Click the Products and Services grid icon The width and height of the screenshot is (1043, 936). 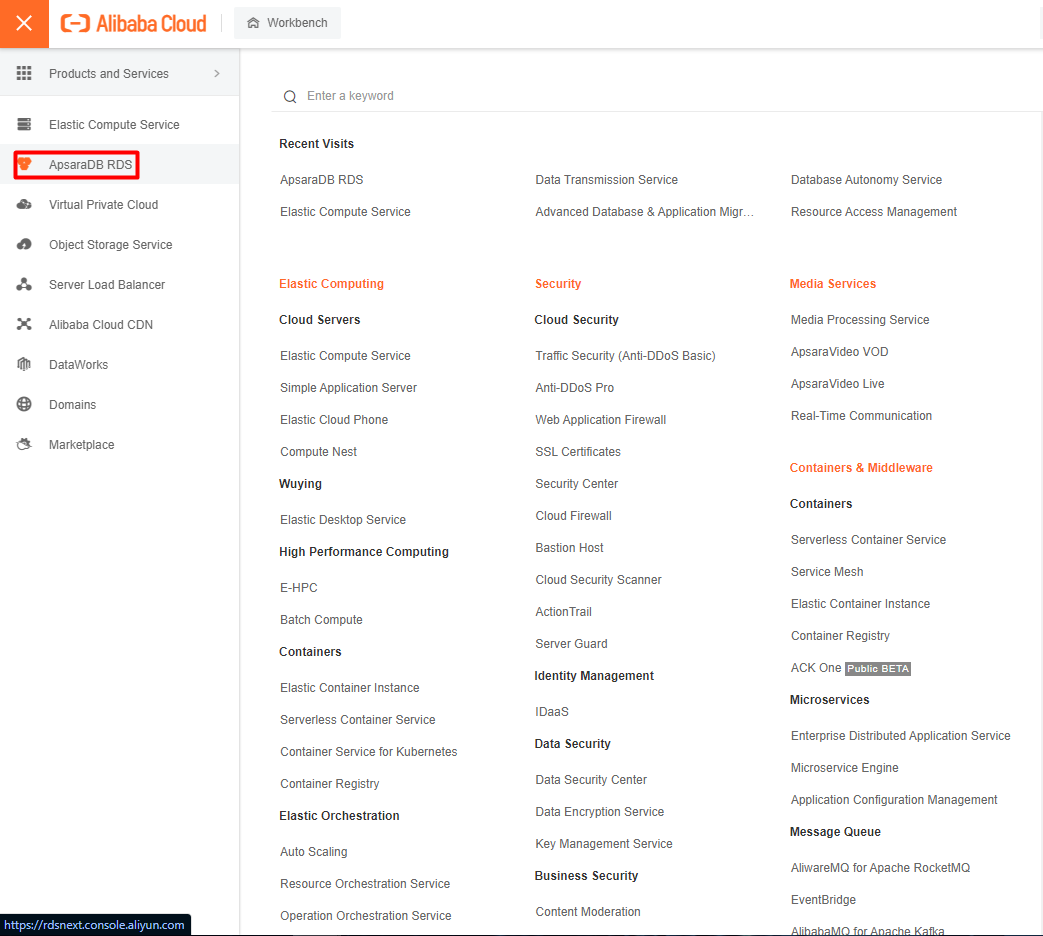click(25, 74)
